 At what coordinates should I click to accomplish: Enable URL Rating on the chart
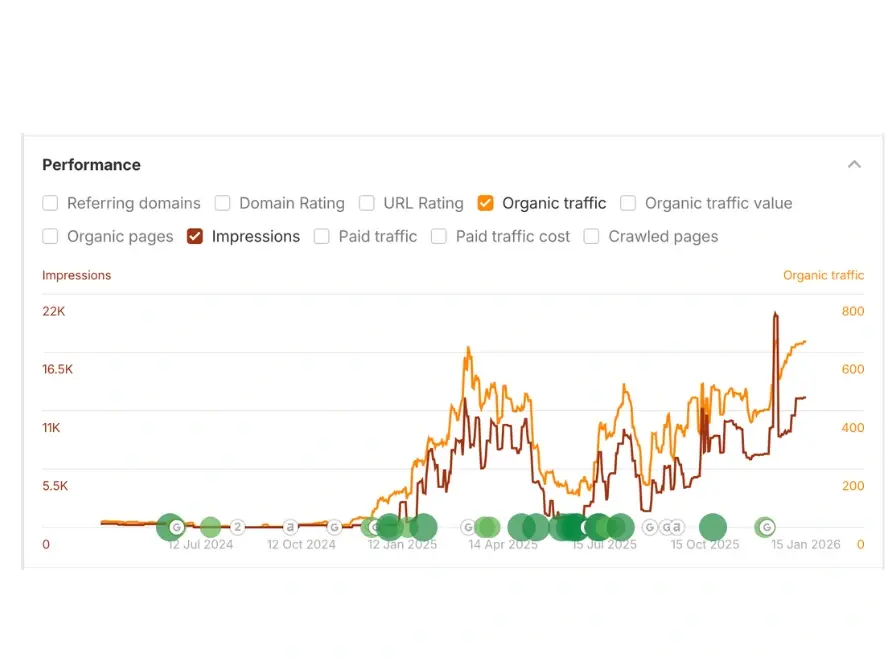367,203
